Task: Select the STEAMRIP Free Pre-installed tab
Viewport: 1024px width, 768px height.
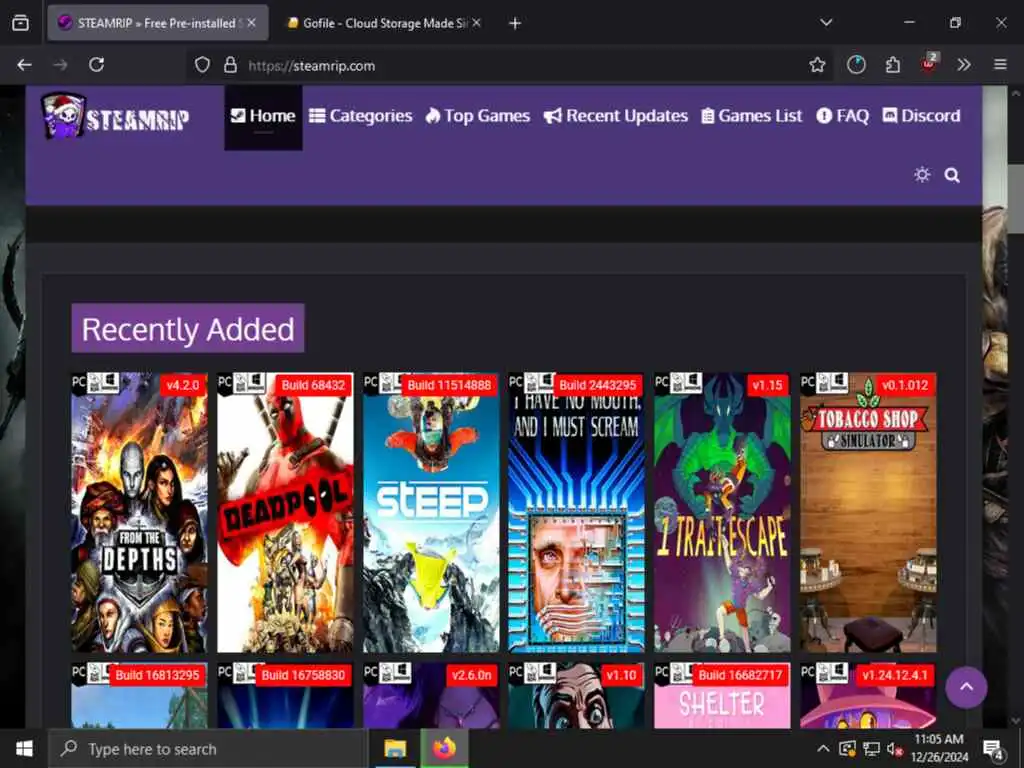Action: pyautogui.click(x=157, y=23)
